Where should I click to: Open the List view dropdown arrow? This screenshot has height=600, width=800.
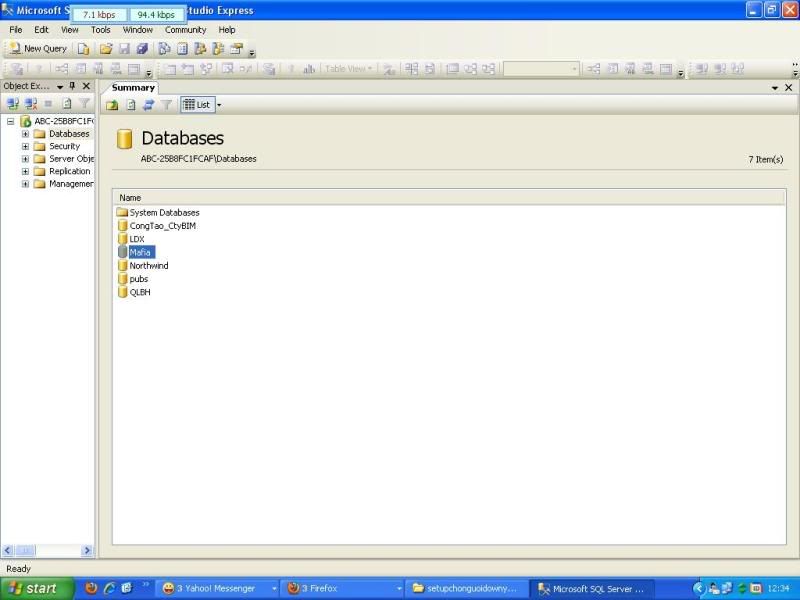coord(219,105)
